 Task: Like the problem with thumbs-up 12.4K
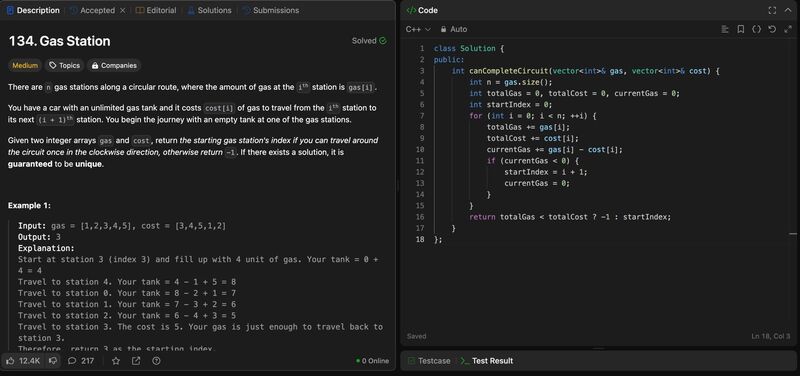pyautogui.click(x=22, y=361)
